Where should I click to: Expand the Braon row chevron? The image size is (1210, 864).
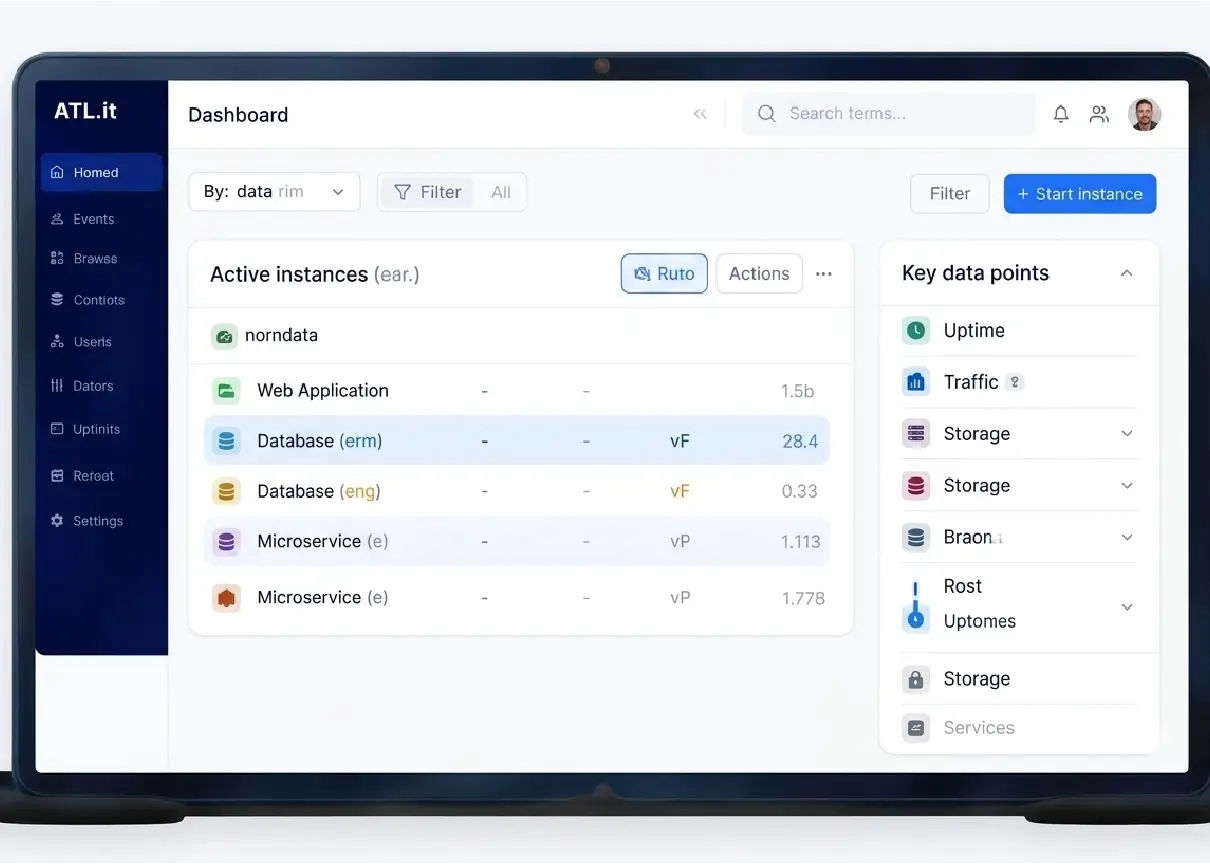tap(1127, 538)
